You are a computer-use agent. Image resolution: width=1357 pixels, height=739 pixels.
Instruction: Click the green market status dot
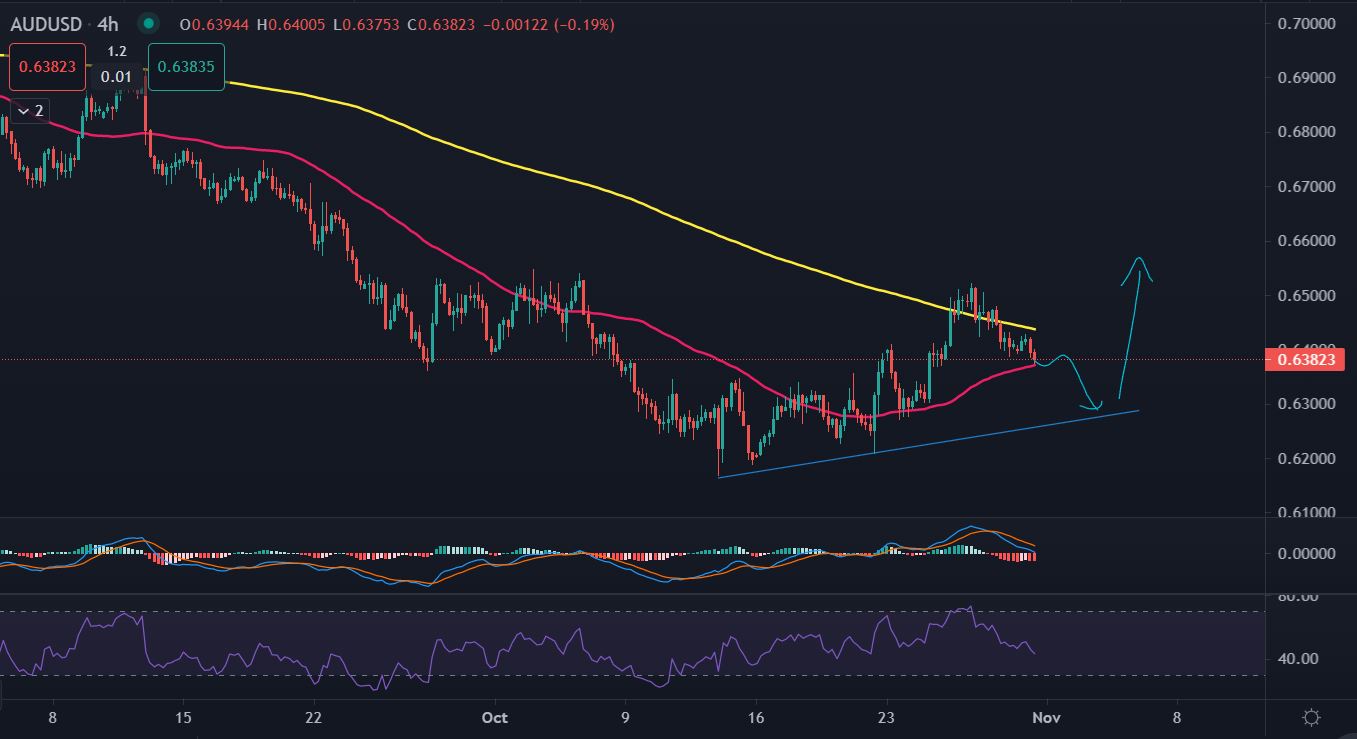(149, 23)
